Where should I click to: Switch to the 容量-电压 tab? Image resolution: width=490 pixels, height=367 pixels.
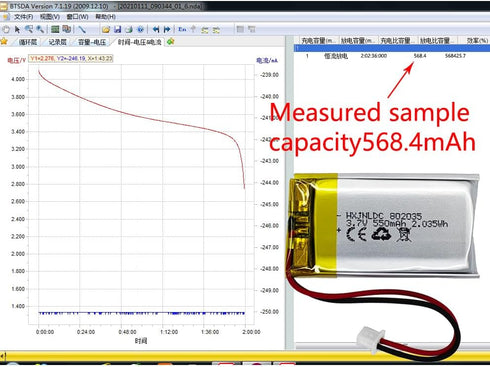tap(92, 42)
